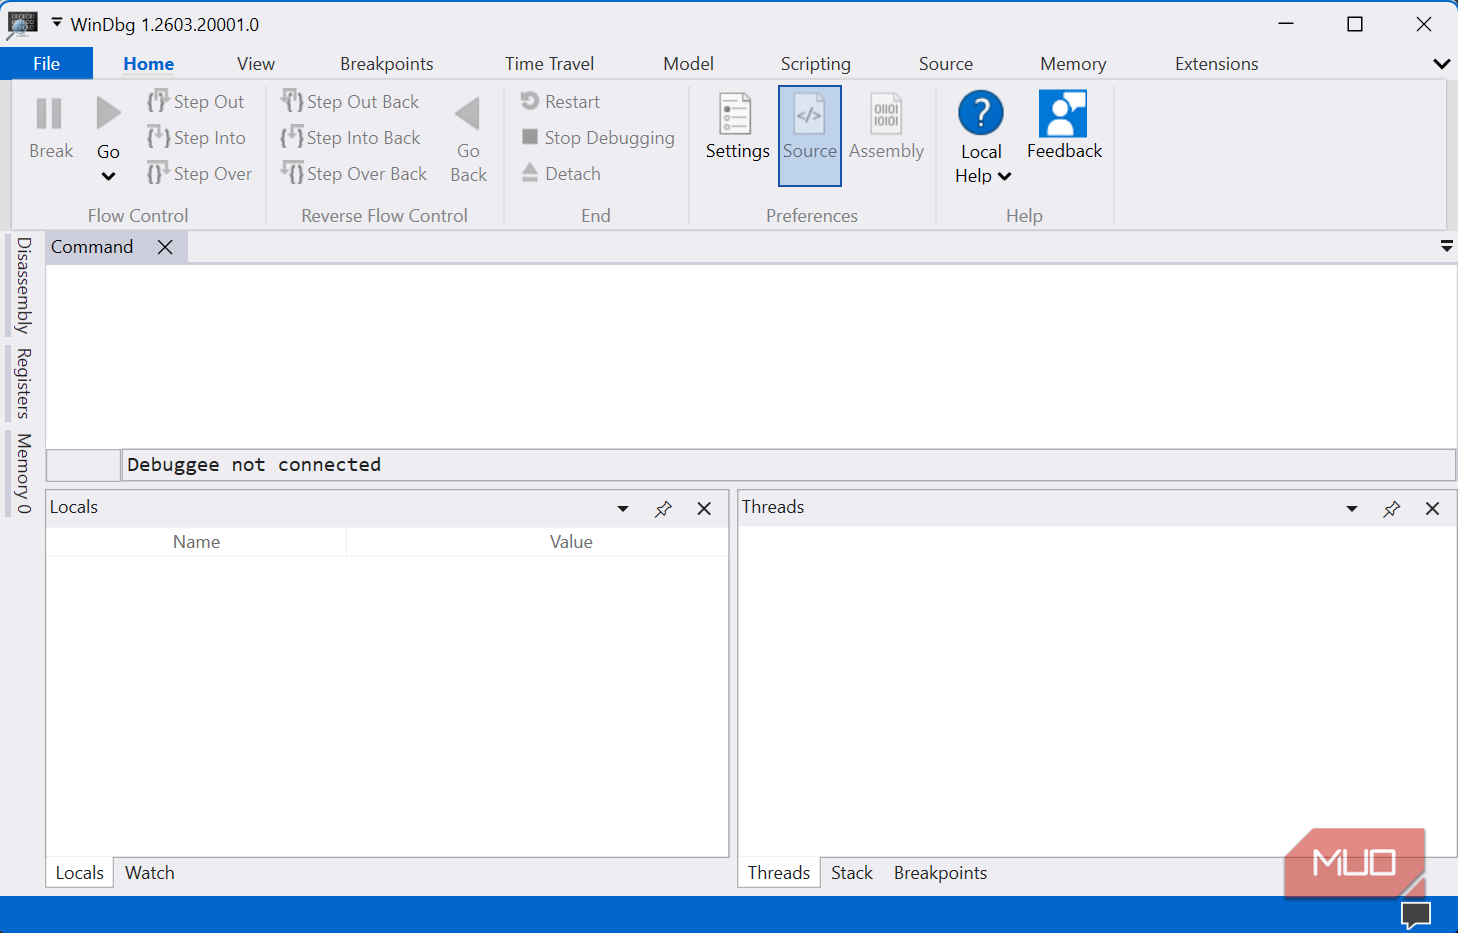Click Step Into in Flow Control
The width and height of the screenshot is (1458, 933).
[197, 137]
